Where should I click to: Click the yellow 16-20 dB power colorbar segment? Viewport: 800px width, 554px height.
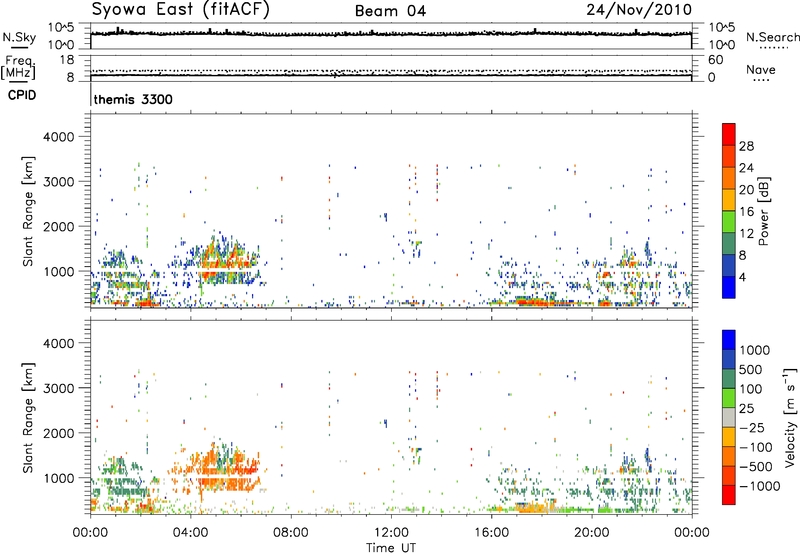coord(729,200)
